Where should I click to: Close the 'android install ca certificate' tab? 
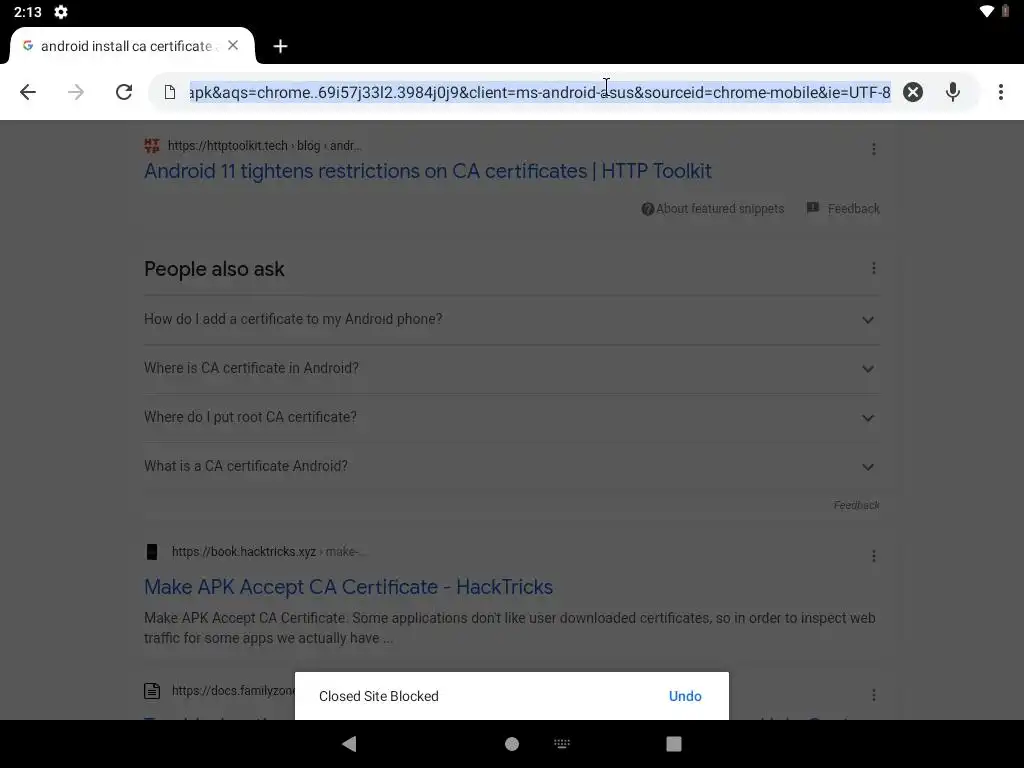pos(233,46)
